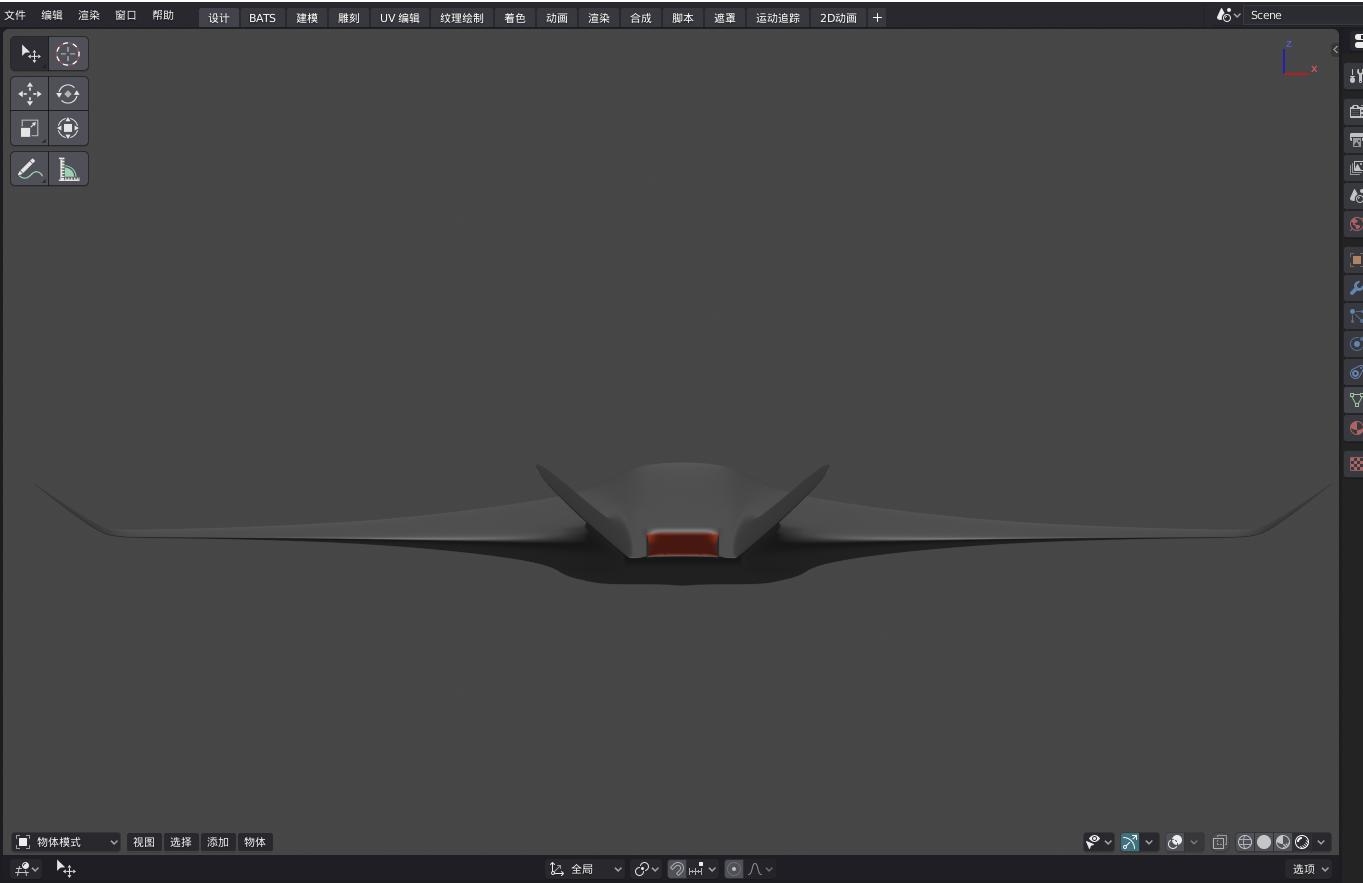
Task: Switch to rendered viewport shading
Action: point(1302,842)
